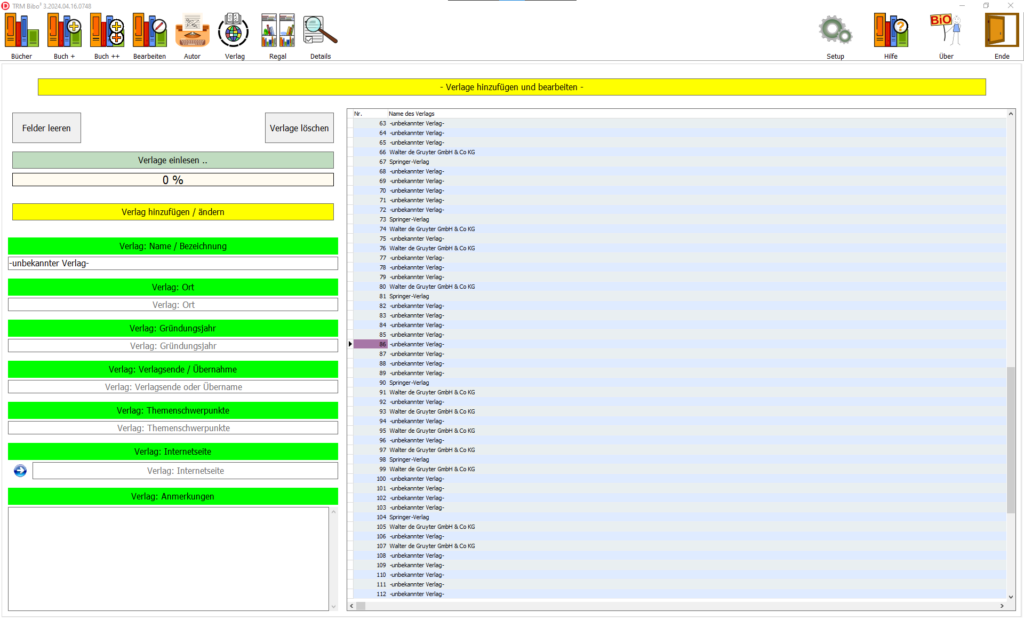
Task: Open the Bücher toolbar icon
Action: [x=22, y=31]
